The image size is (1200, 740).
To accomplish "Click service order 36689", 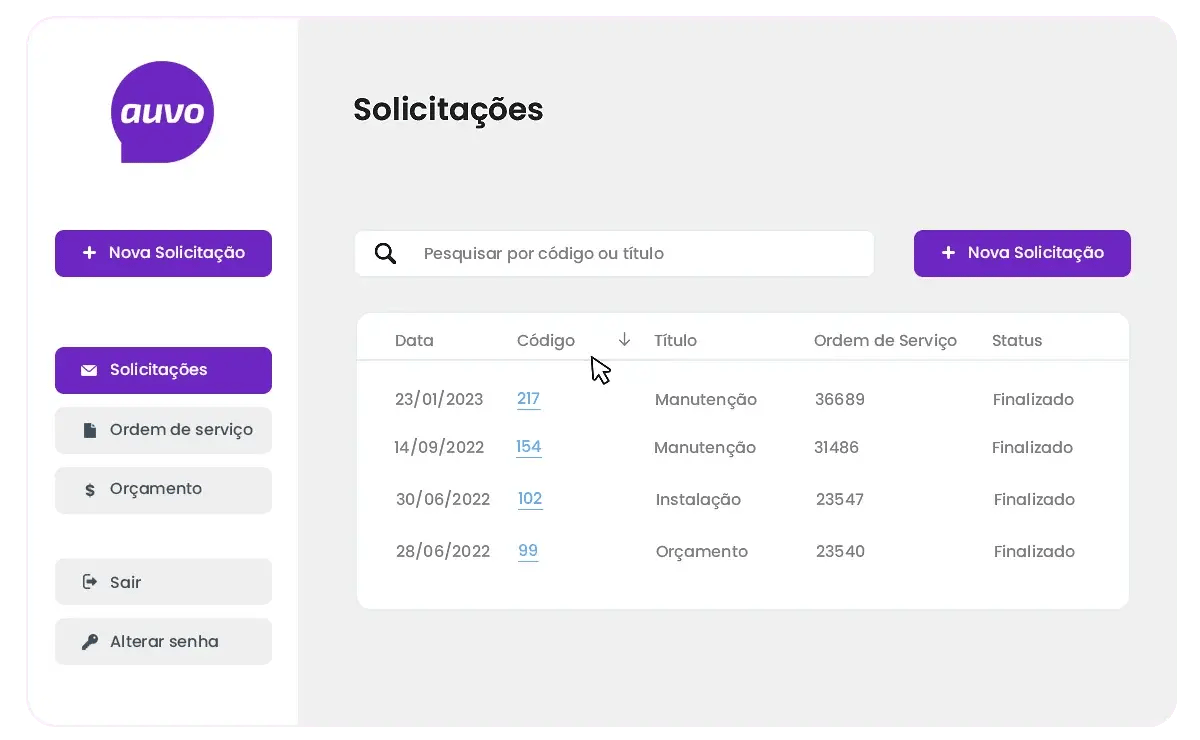I will (840, 399).
